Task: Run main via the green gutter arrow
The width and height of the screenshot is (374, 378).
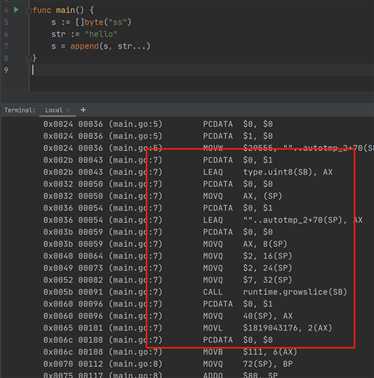Action: click(x=16, y=10)
